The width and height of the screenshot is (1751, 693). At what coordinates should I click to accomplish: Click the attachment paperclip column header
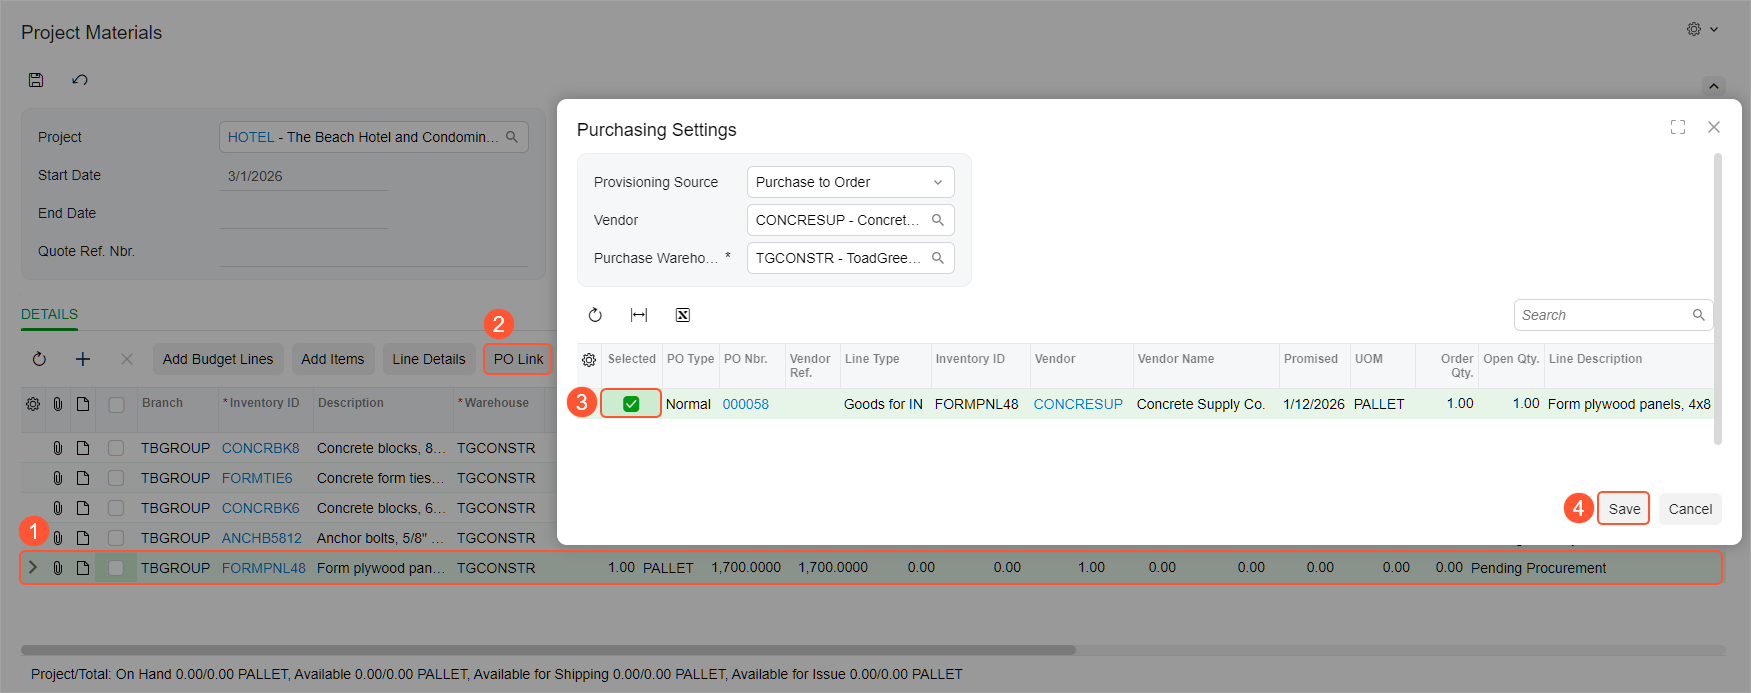click(x=58, y=404)
